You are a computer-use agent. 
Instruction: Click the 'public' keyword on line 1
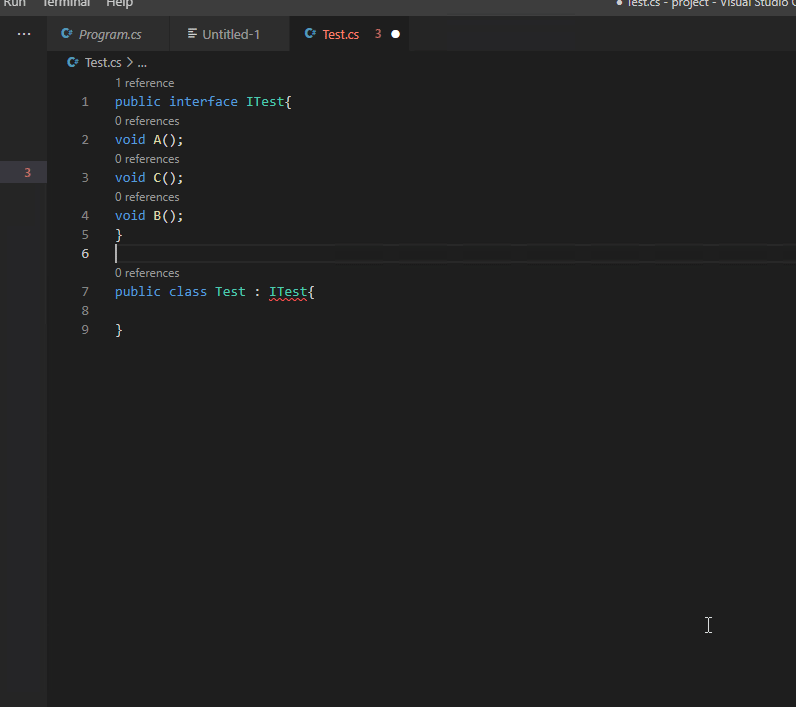tap(138, 102)
